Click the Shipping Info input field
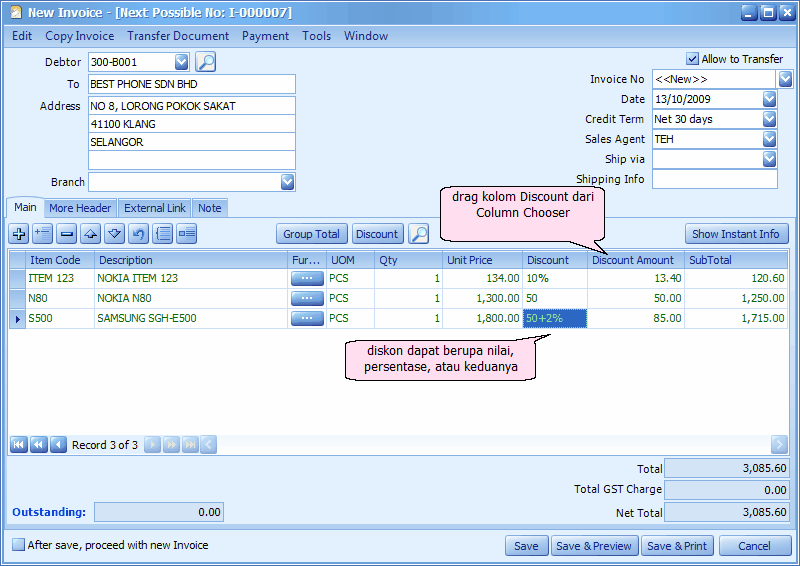The height and width of the screenshot is (566, 800). (714, 179)
